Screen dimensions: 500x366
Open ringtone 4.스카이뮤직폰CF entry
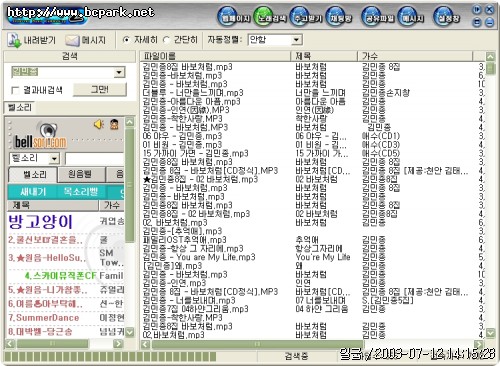click(x=61, y=276)
